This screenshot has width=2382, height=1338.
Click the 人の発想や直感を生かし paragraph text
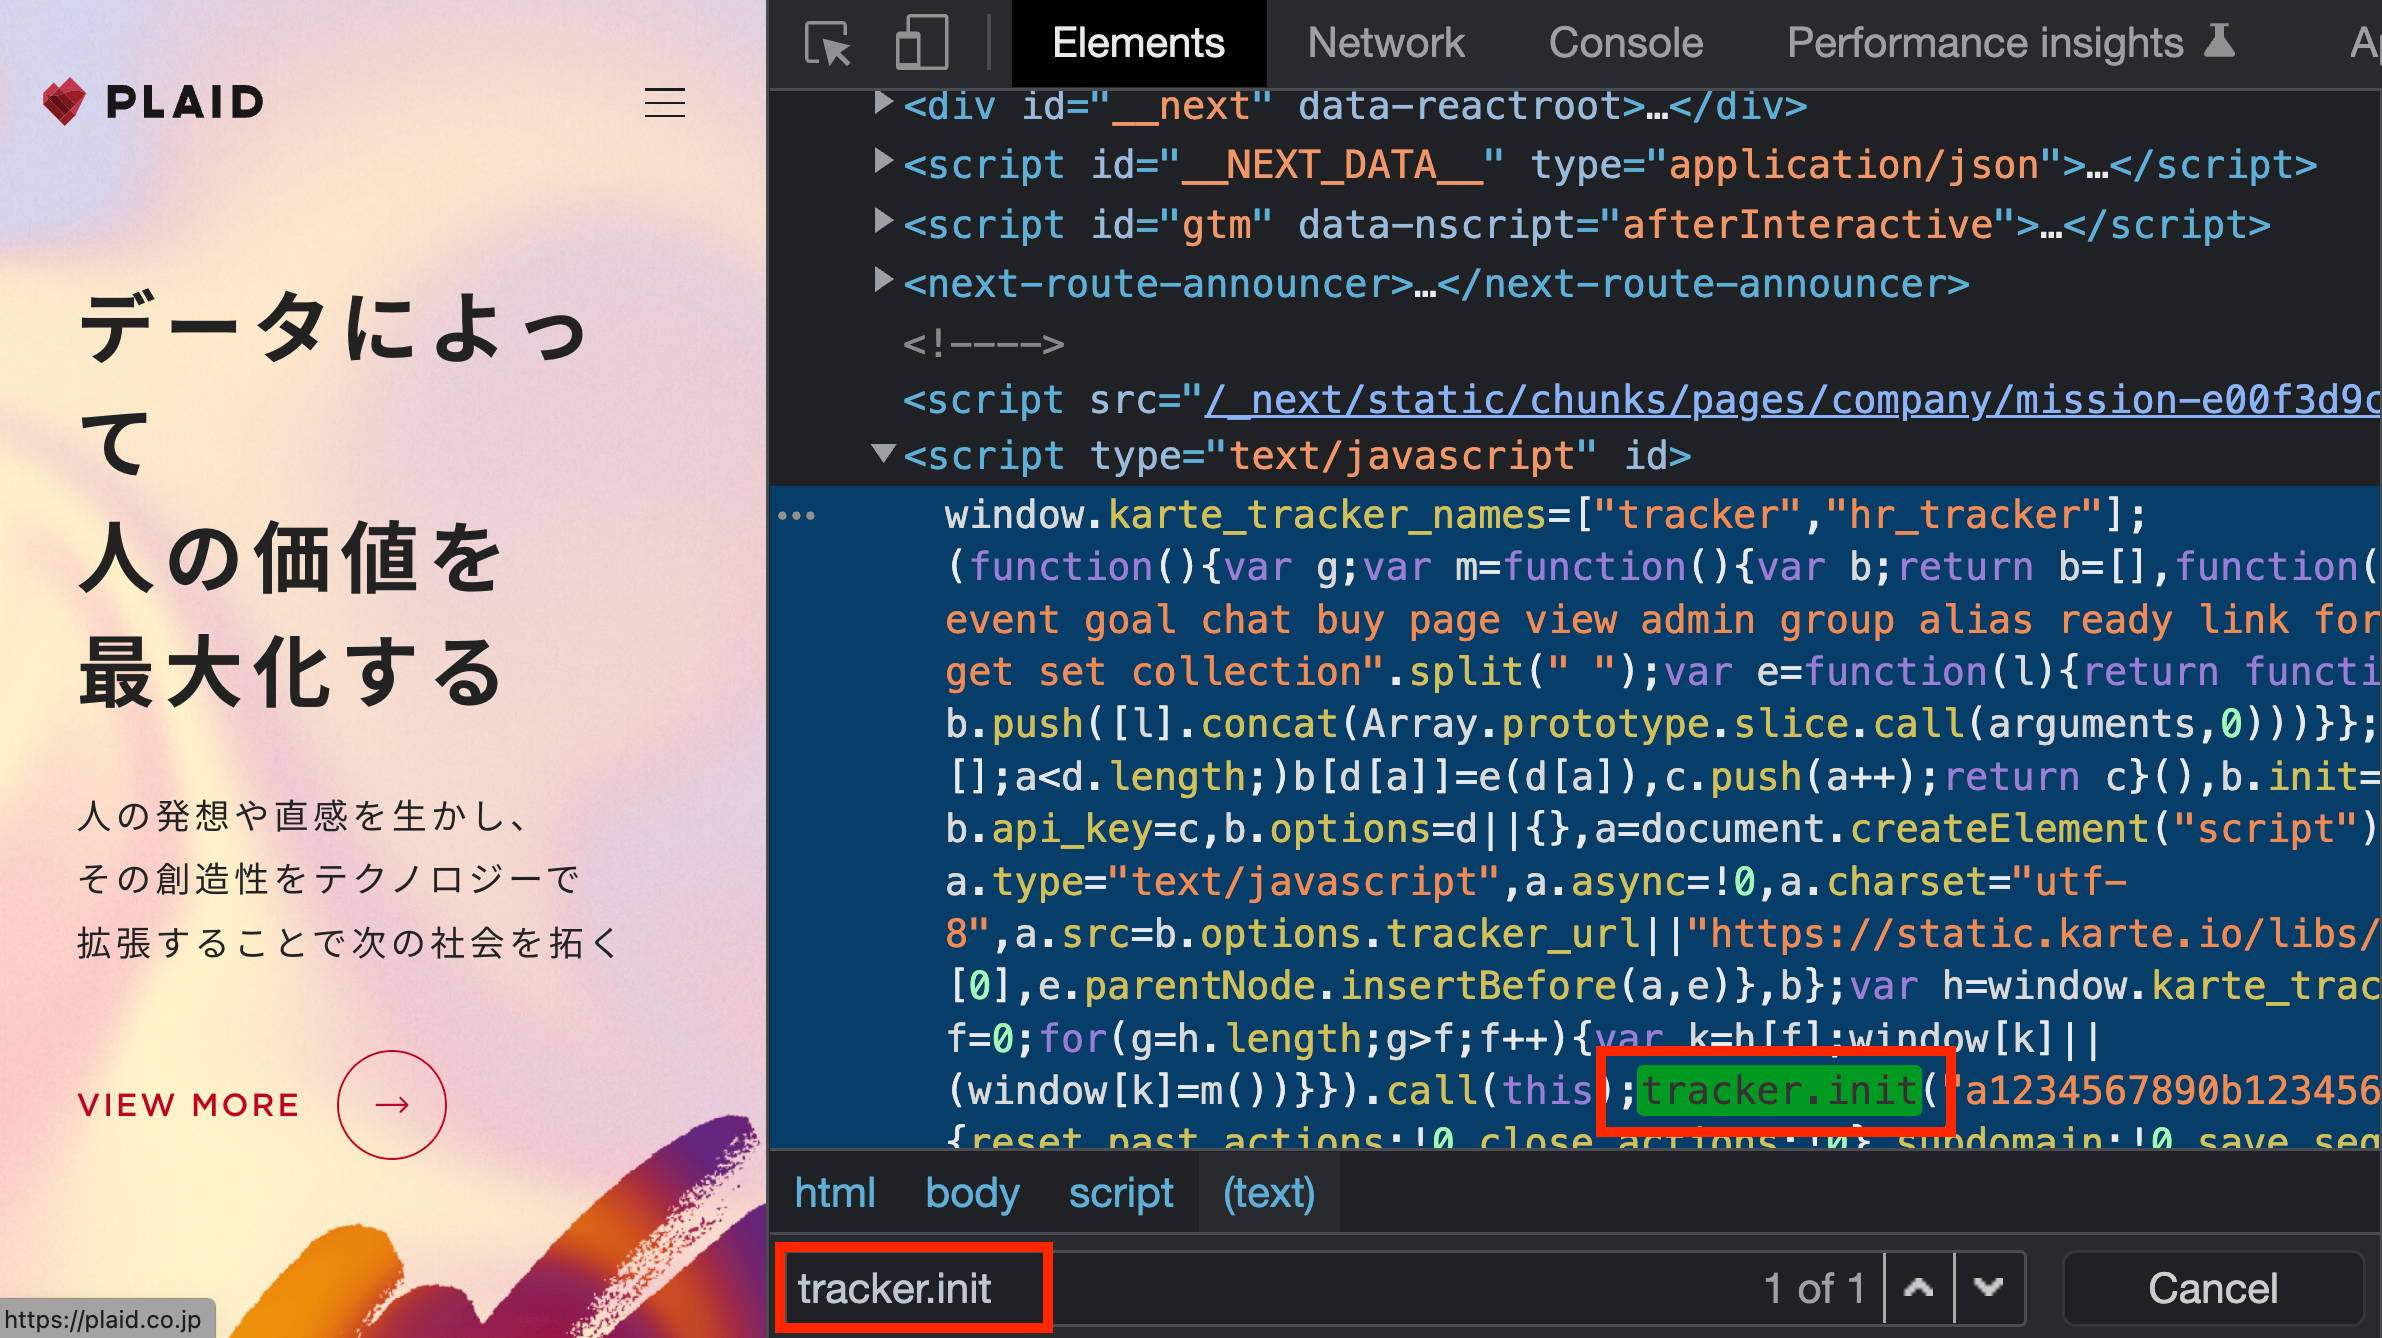click(x=349, y=878)
